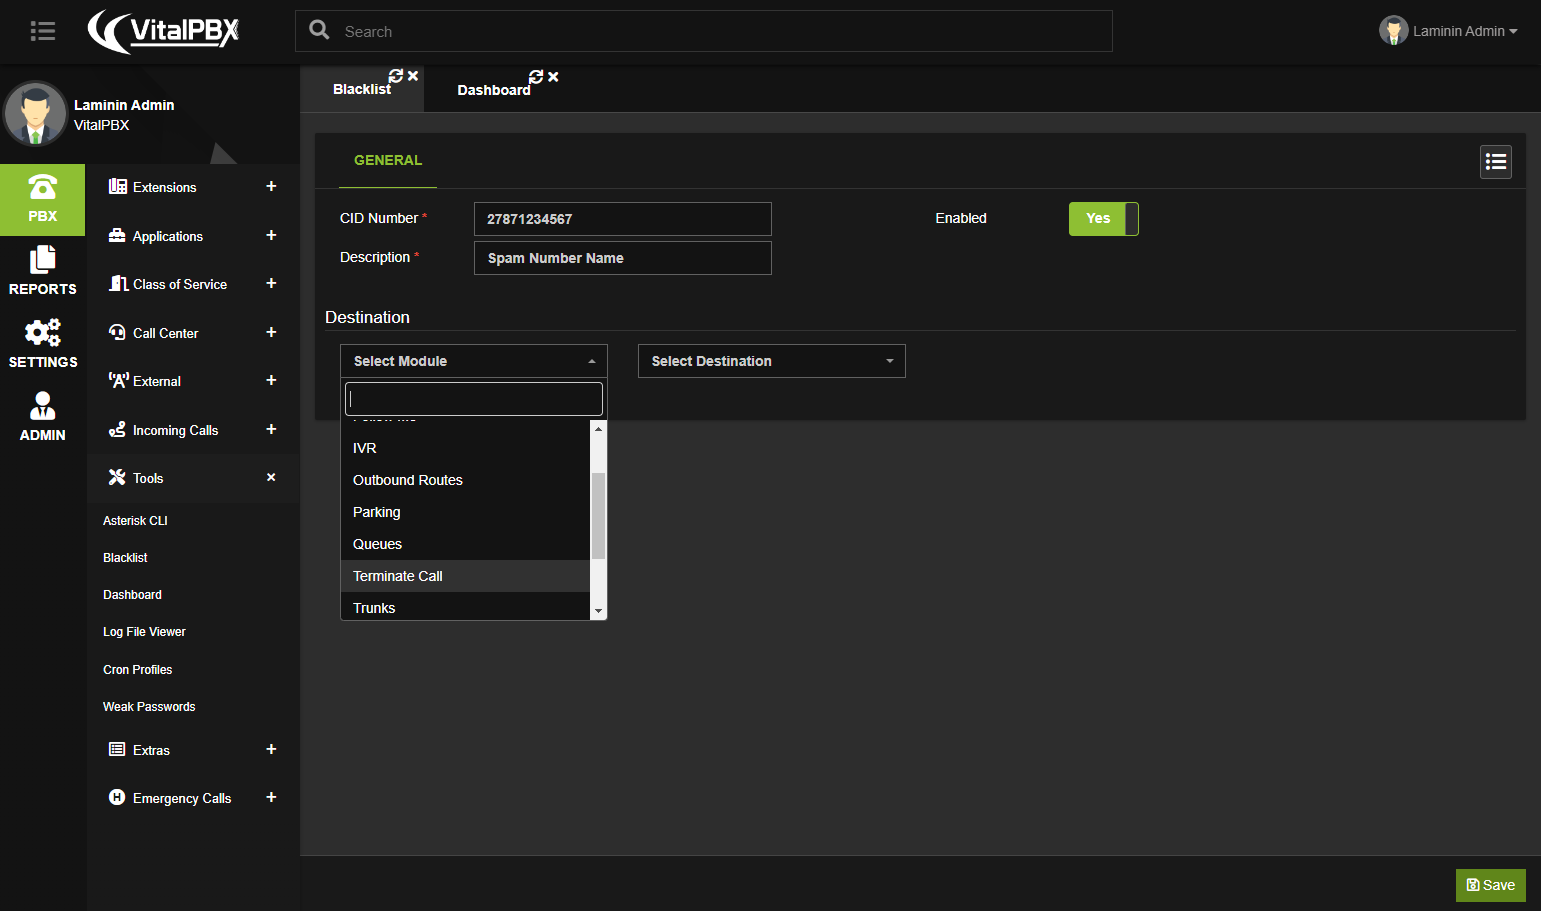Select the GENERAL tab
Image resolution: width=1541 pixels, height=911 pixels.
click(x=388, y=160)
